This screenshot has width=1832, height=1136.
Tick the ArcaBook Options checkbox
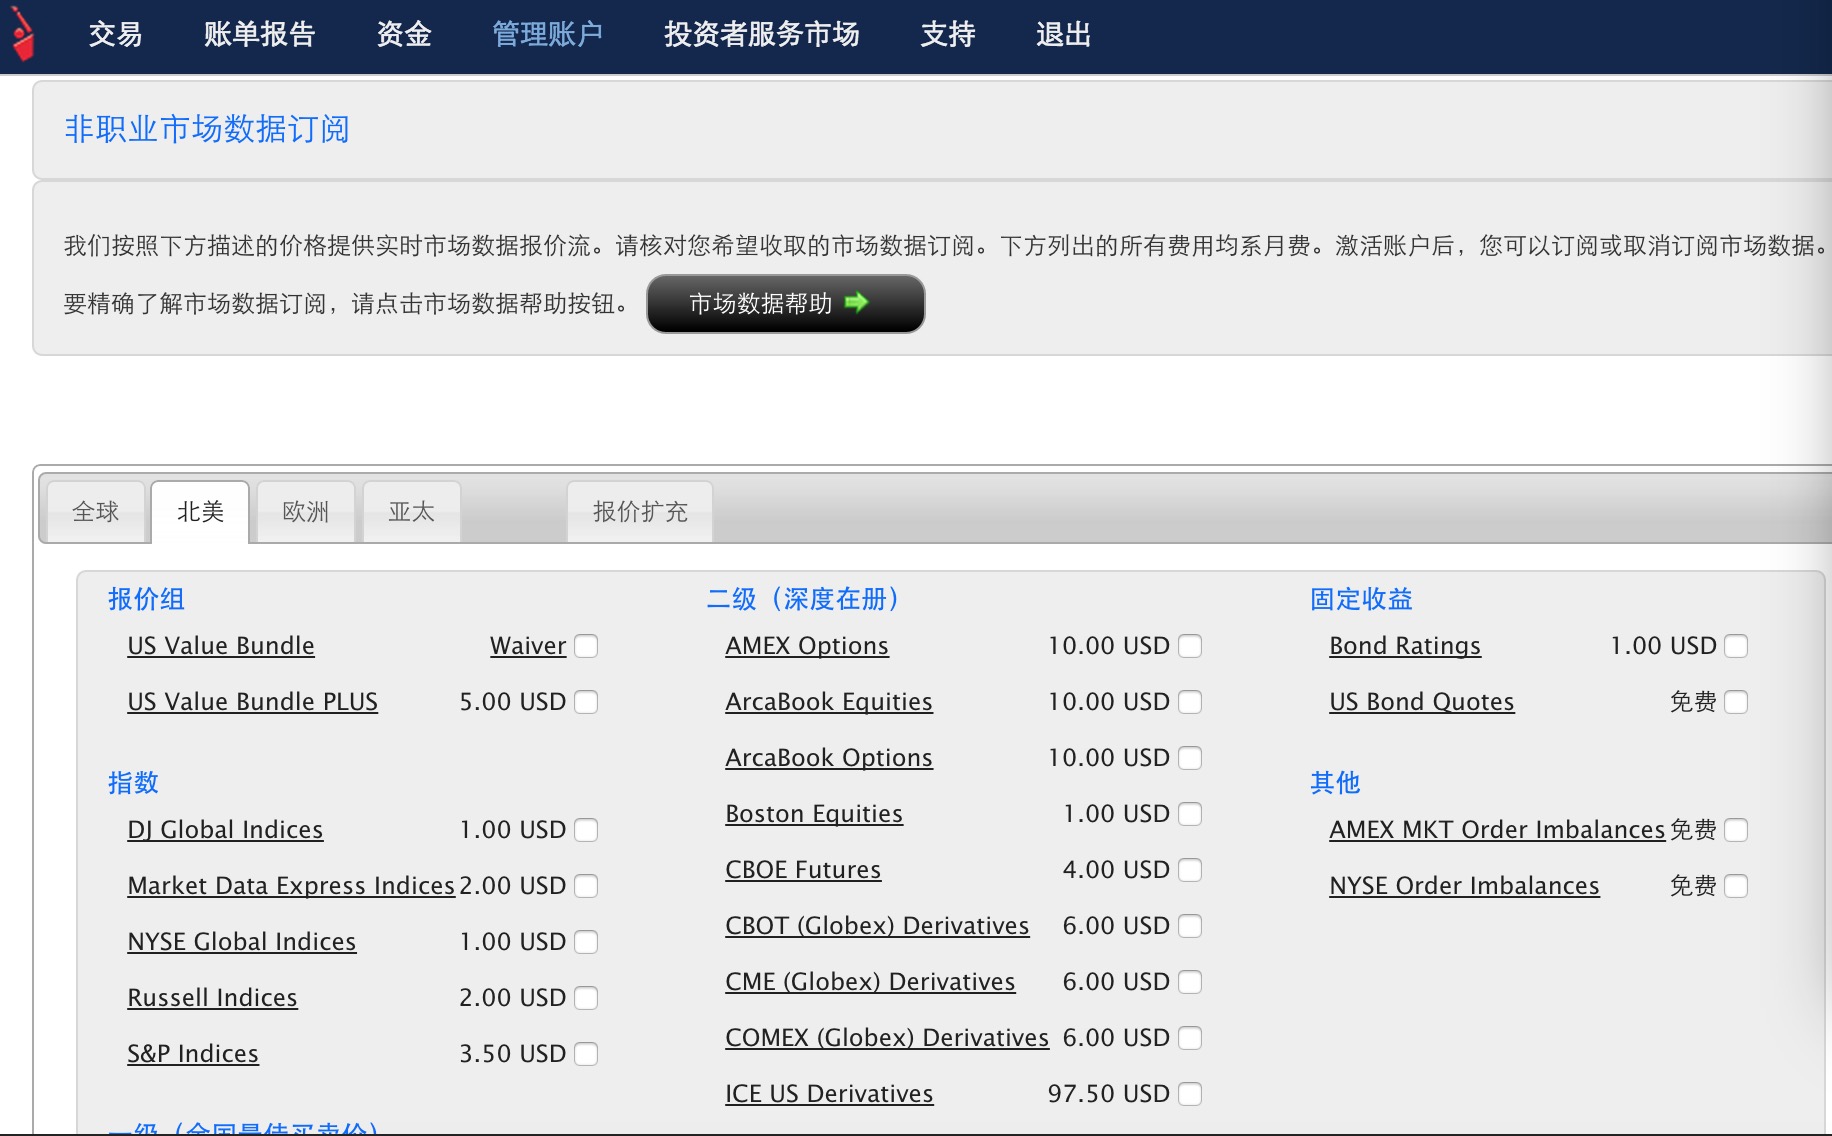tap(1190, 758)
